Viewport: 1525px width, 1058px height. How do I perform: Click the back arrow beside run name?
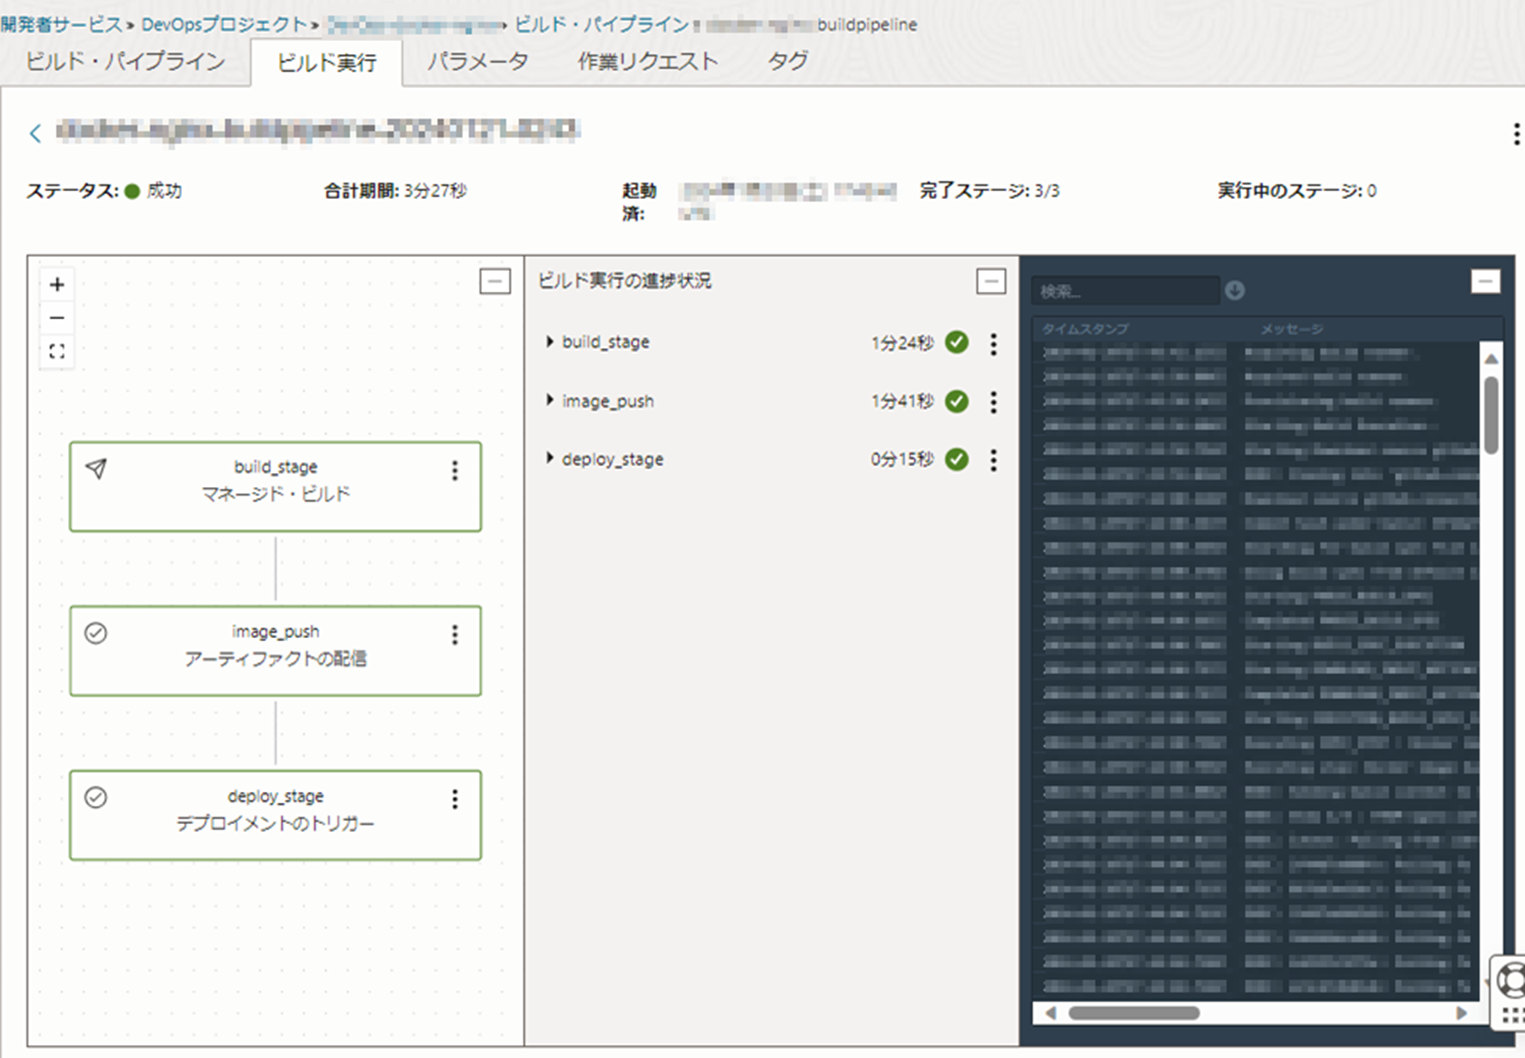(x=35, y=132)
